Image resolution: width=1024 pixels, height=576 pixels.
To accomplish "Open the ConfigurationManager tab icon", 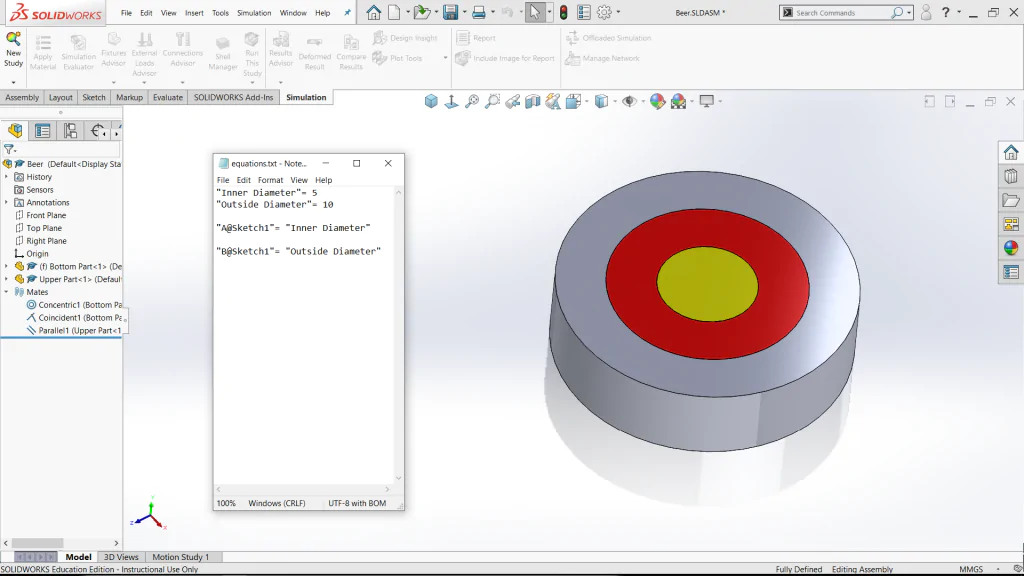I will pos(70,131).
